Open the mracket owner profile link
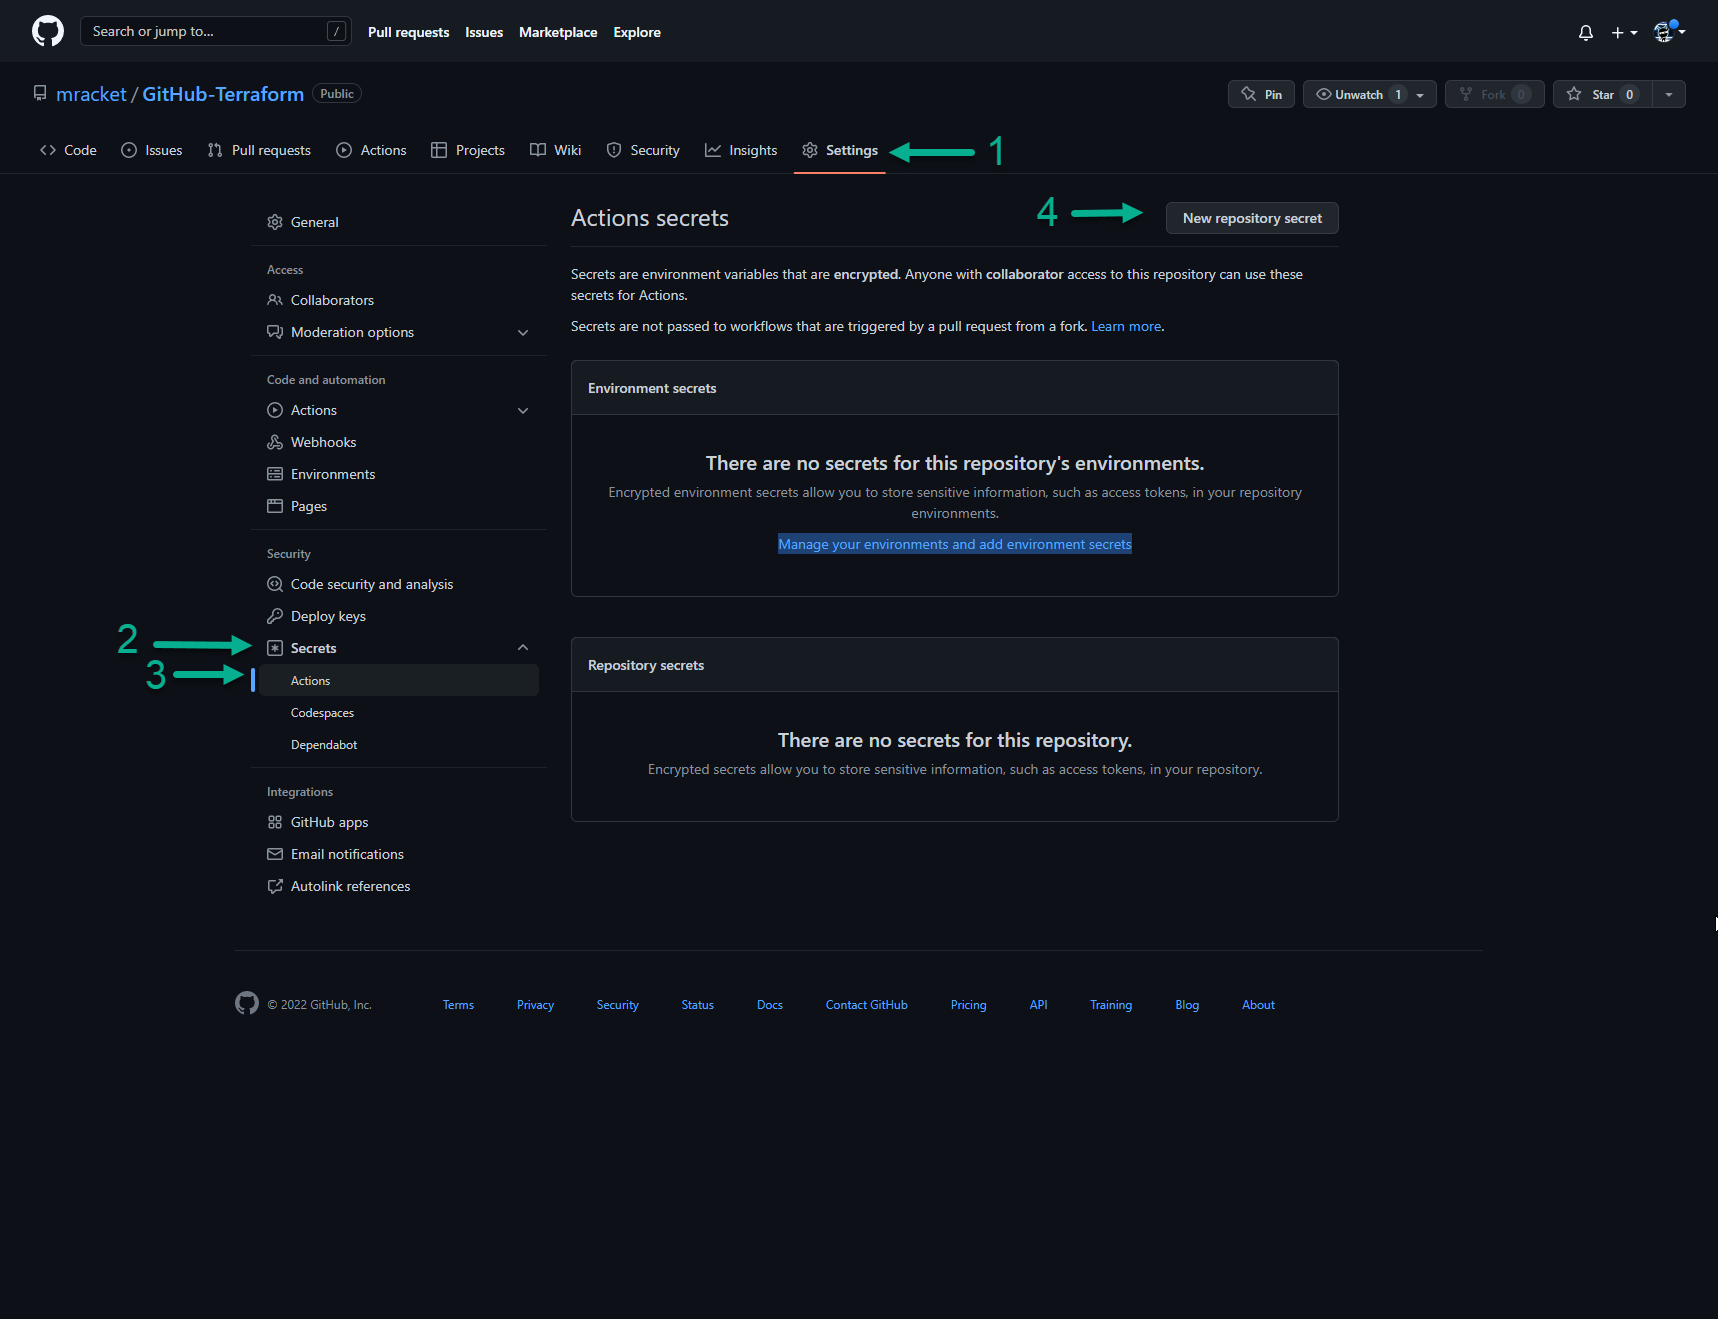Screen dimensions: 1718x1319 91,94
